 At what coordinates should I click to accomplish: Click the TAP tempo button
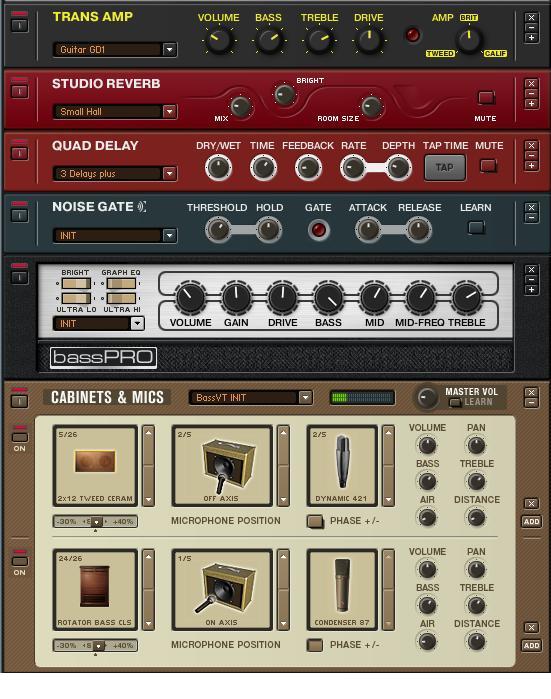tap(445, 168)
